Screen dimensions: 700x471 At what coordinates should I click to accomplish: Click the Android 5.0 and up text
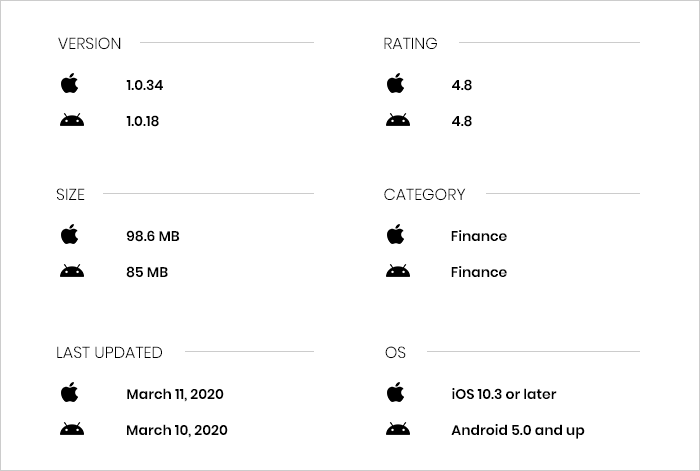tap(517, 431)
